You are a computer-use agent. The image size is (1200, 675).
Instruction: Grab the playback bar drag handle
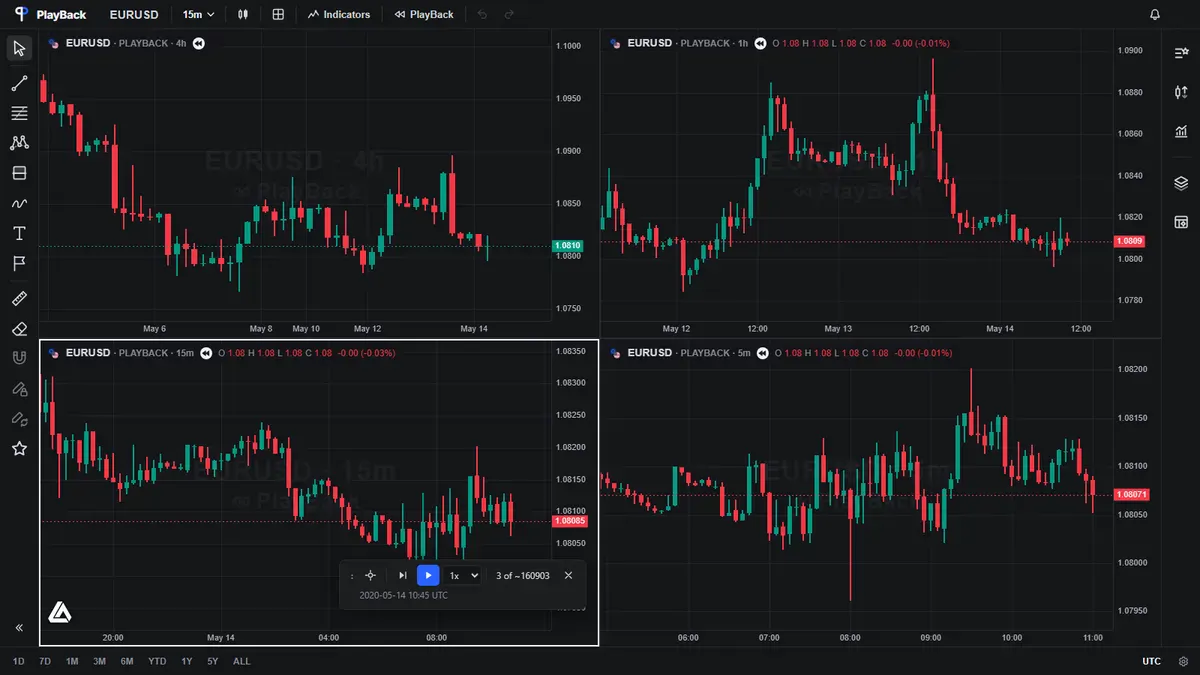click(352, 576)
